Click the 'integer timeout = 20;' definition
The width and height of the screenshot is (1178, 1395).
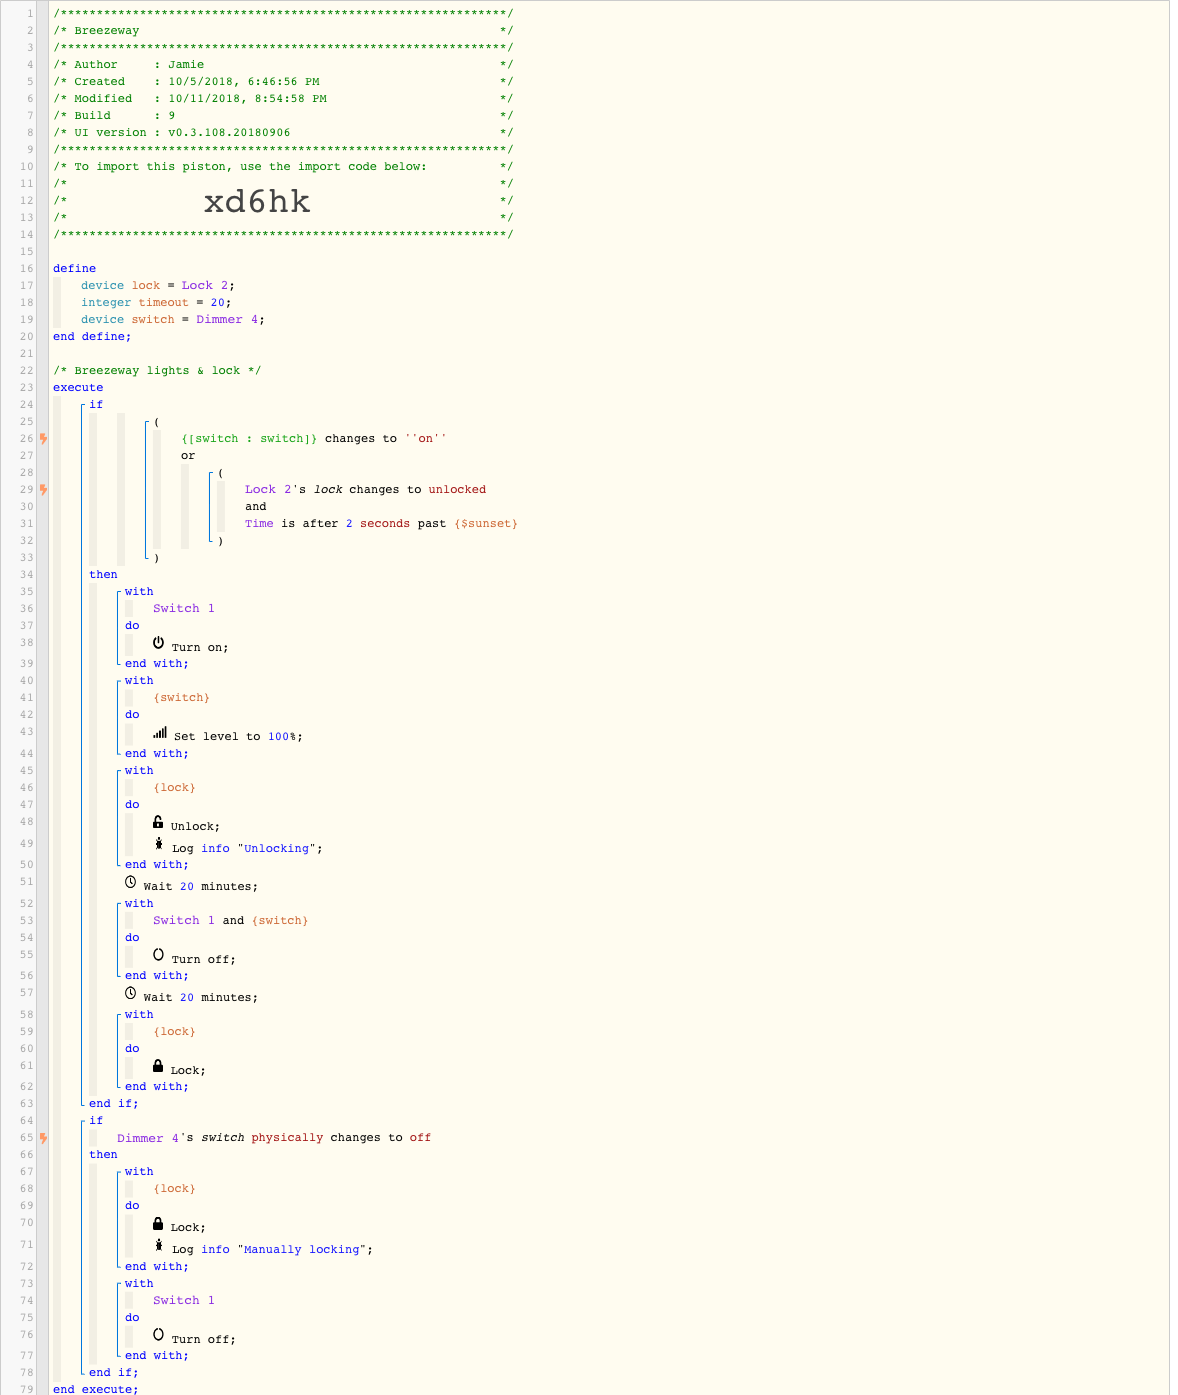156,302
